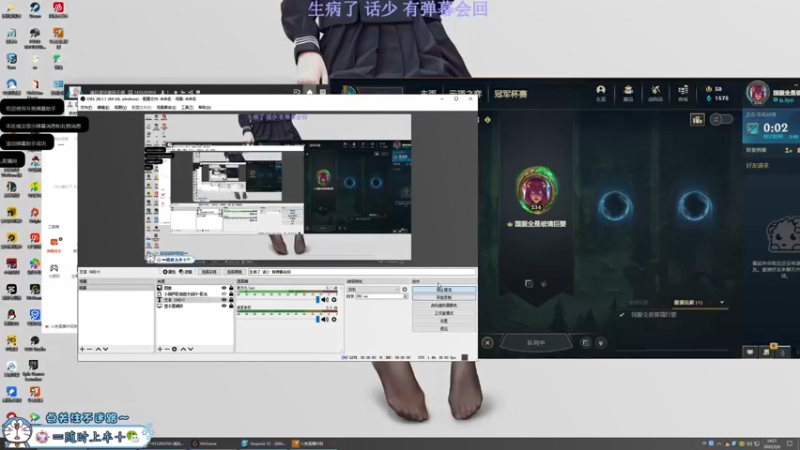Viewport: 800px width, 450px height.
Task: Click Select Font button in source toolbar
Action: click(209, 272)
